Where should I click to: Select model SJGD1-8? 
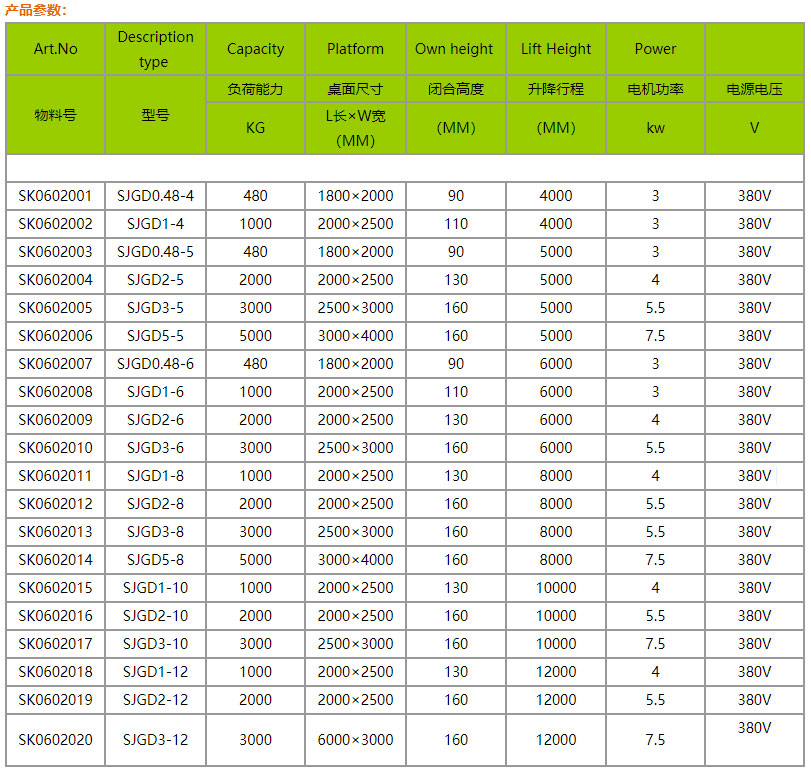tap(155, 475)
